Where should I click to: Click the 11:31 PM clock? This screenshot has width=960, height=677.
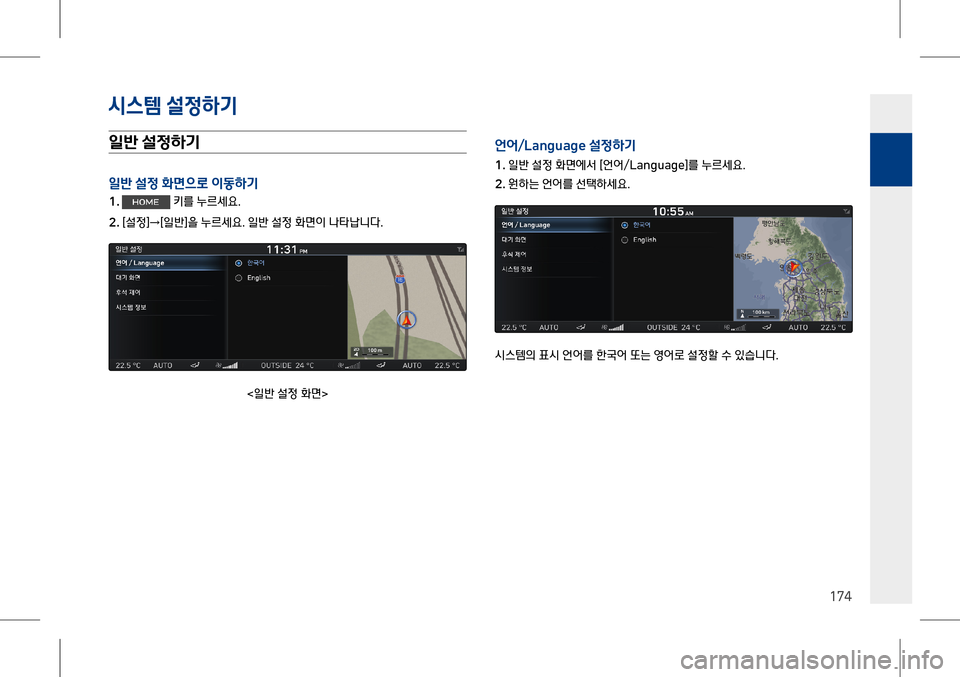tap(287, 250)
